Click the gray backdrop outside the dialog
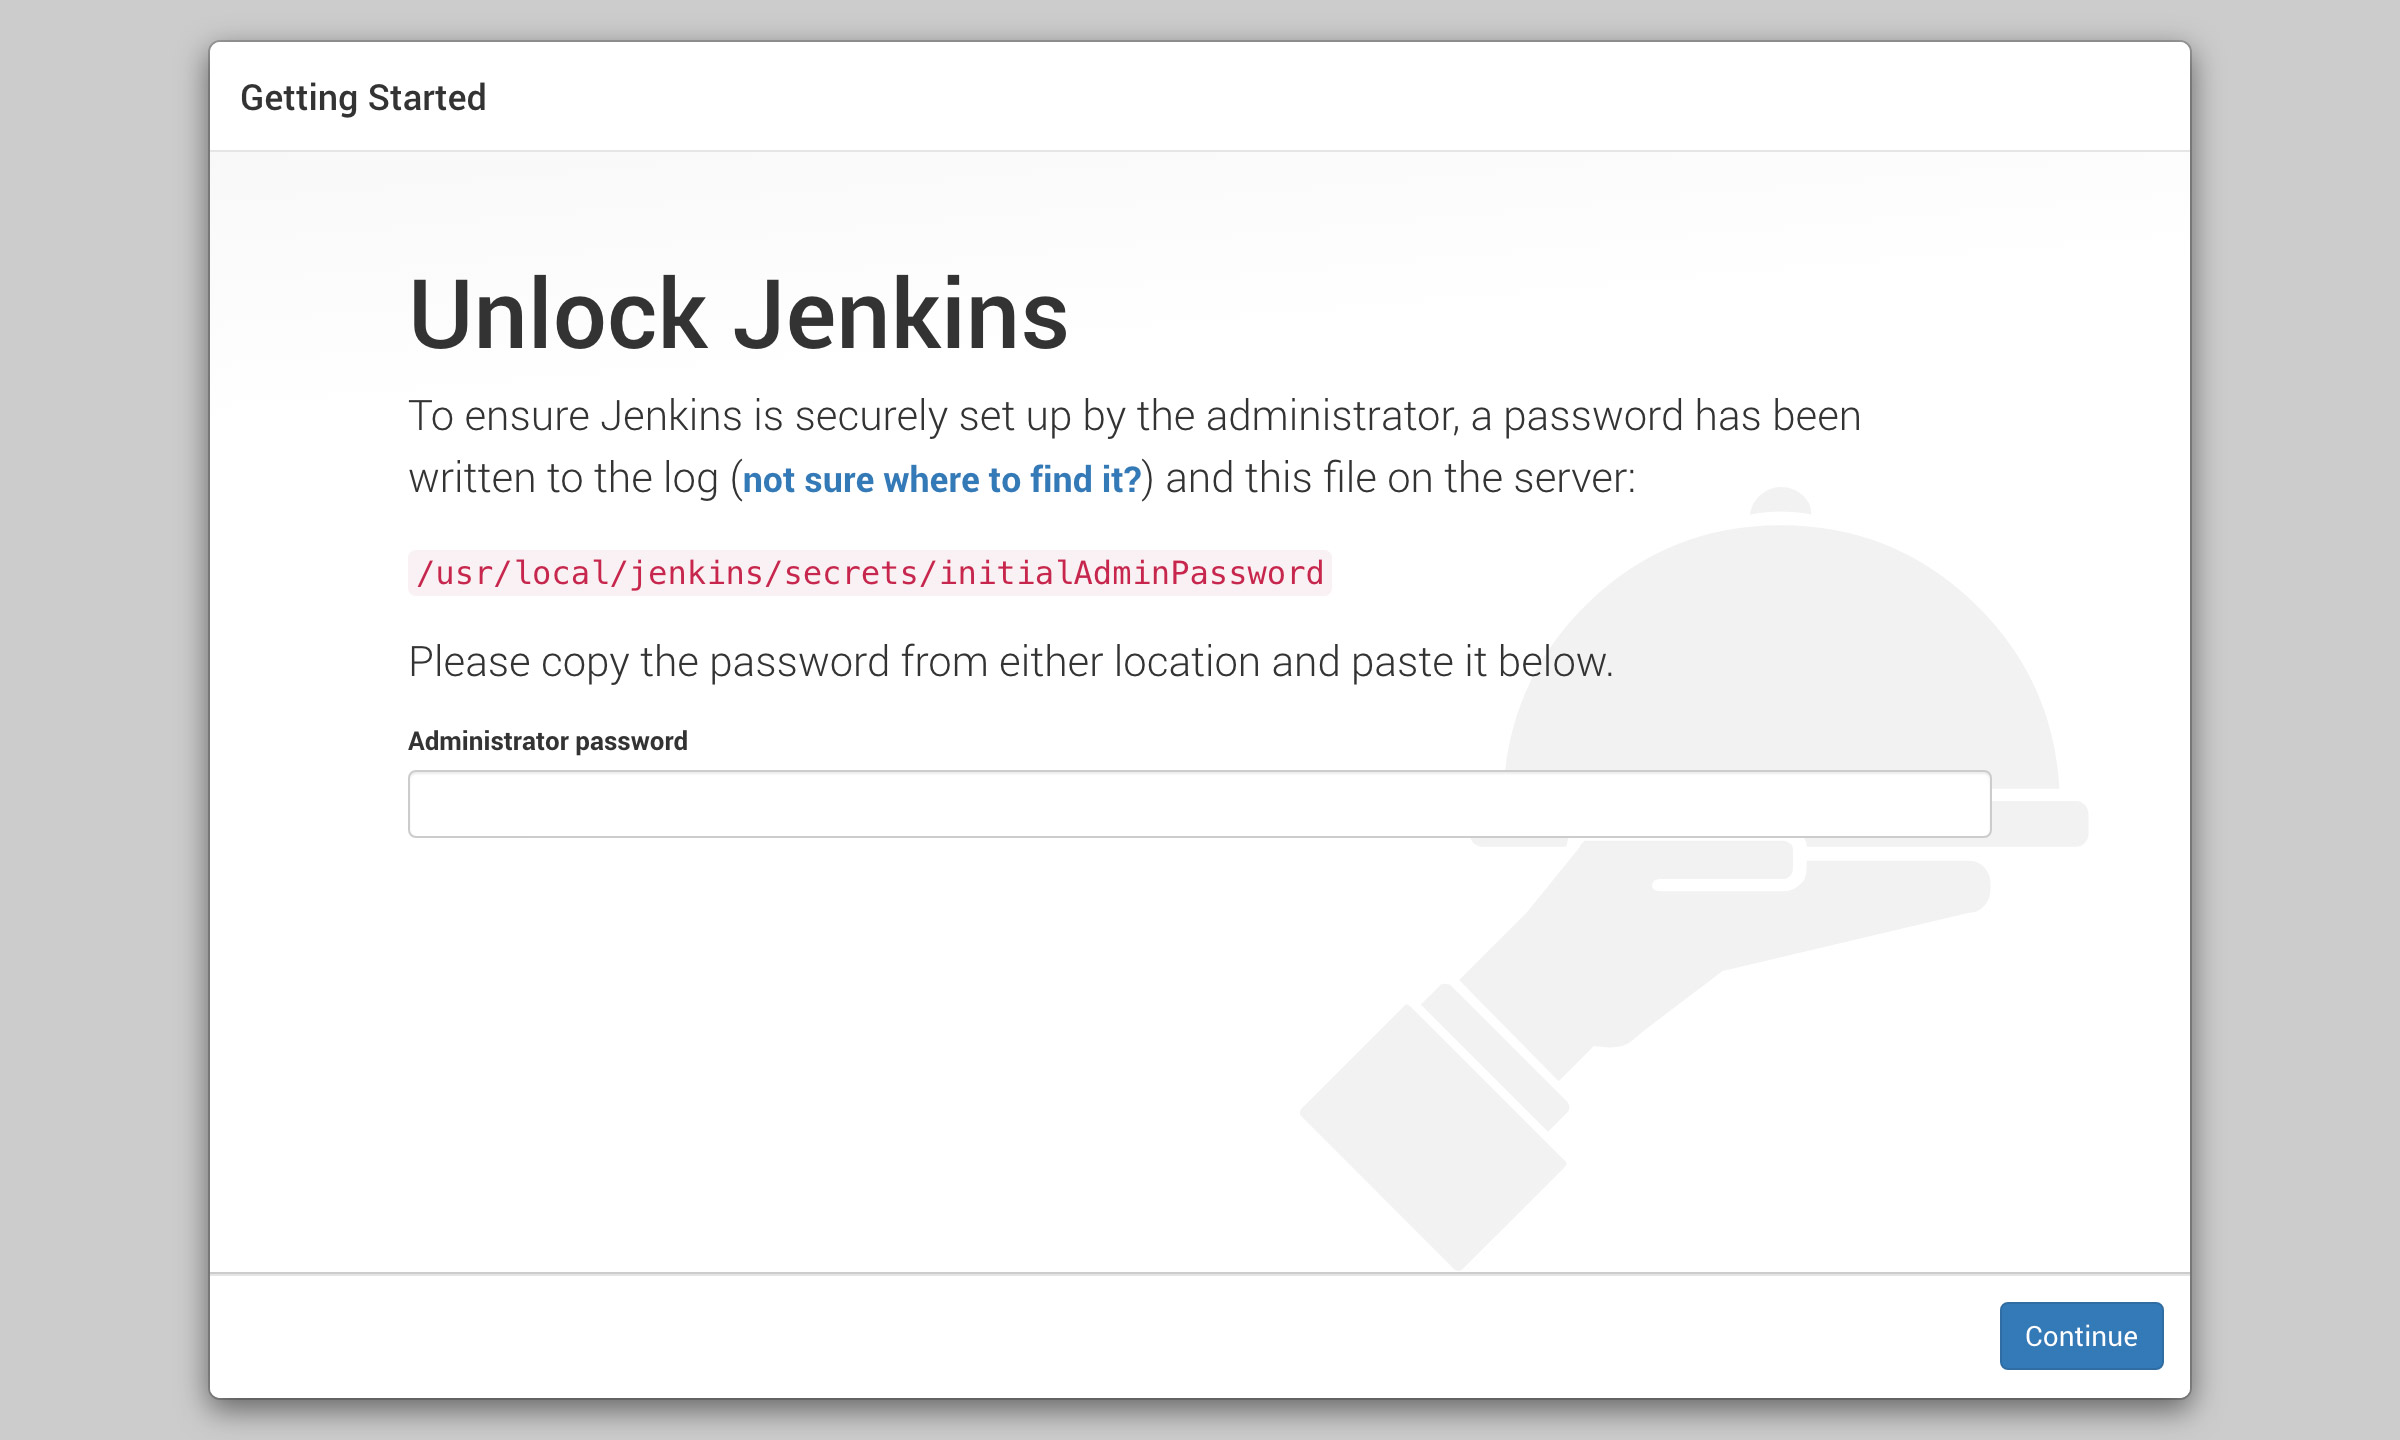 click(x=100, y=700)
